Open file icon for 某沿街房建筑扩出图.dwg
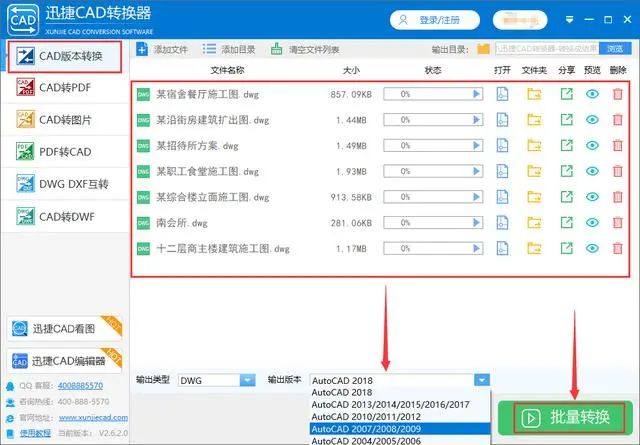The height and width of the screenshot is (445, 640). [502, 120]
